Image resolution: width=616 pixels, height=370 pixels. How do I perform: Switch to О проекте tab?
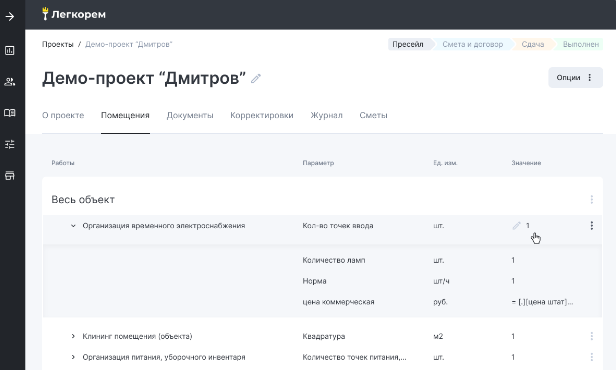point(63,115)
